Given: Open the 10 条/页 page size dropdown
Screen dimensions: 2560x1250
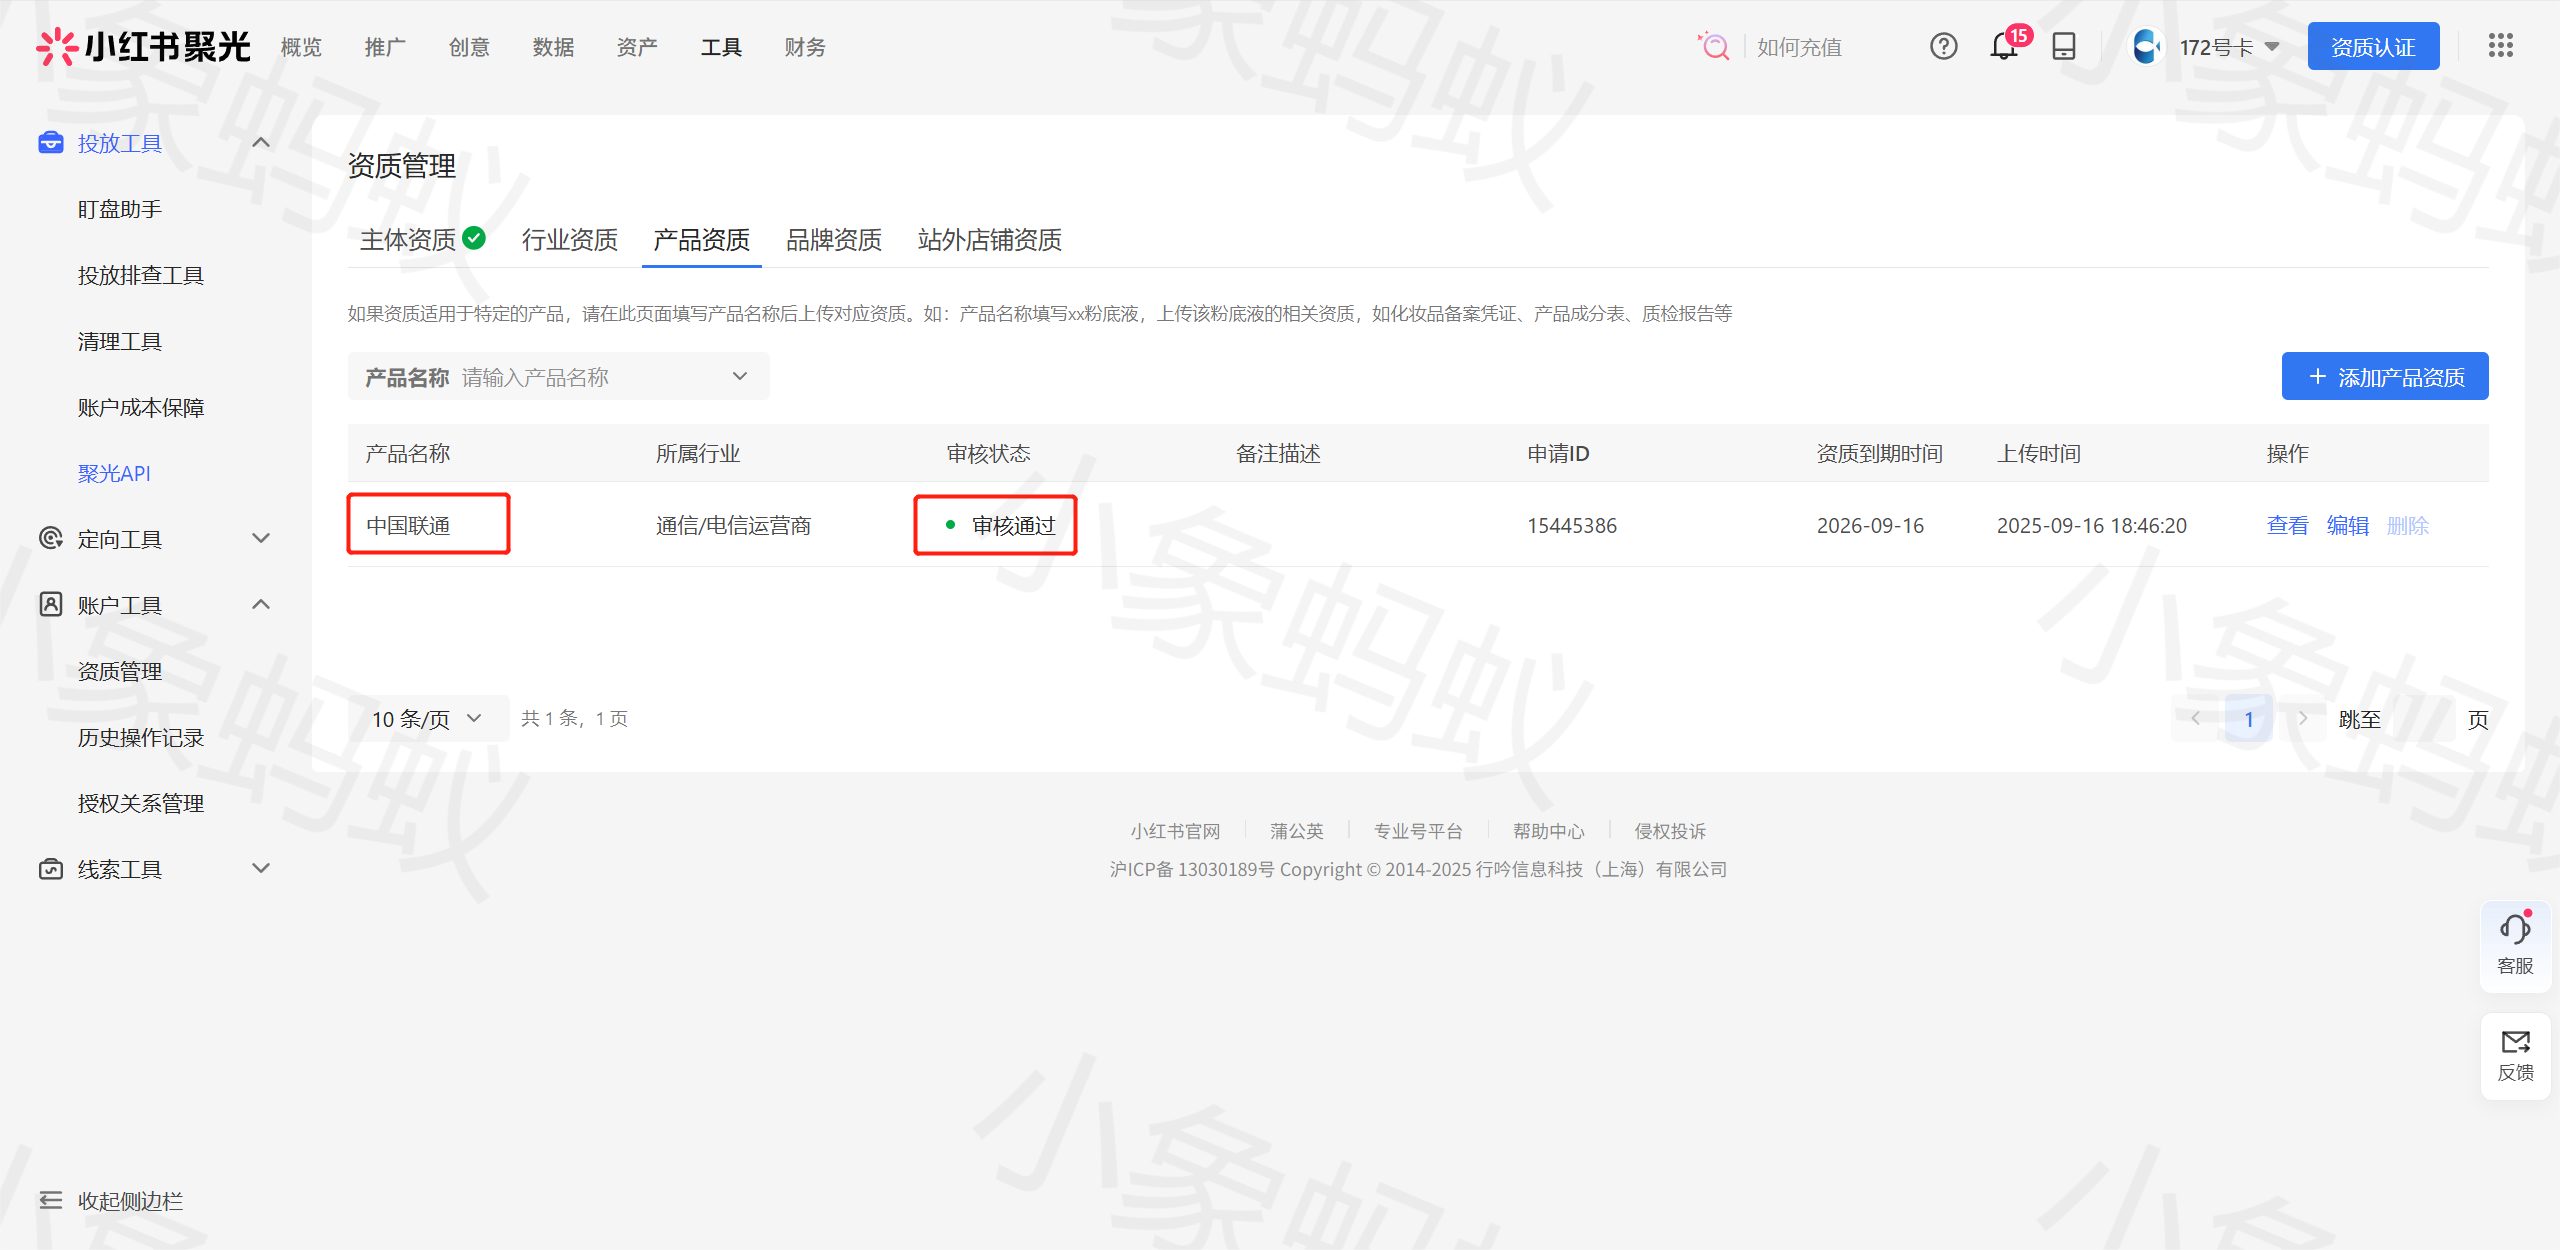Looking at the screenshot, I should (427, 719).
